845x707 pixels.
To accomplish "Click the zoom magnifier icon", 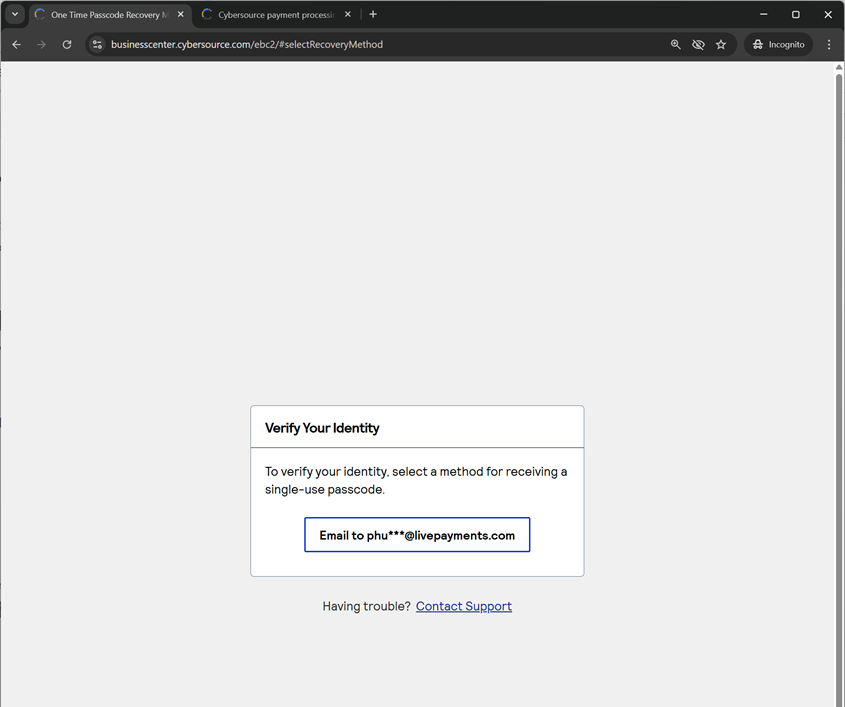I will 676,45.
